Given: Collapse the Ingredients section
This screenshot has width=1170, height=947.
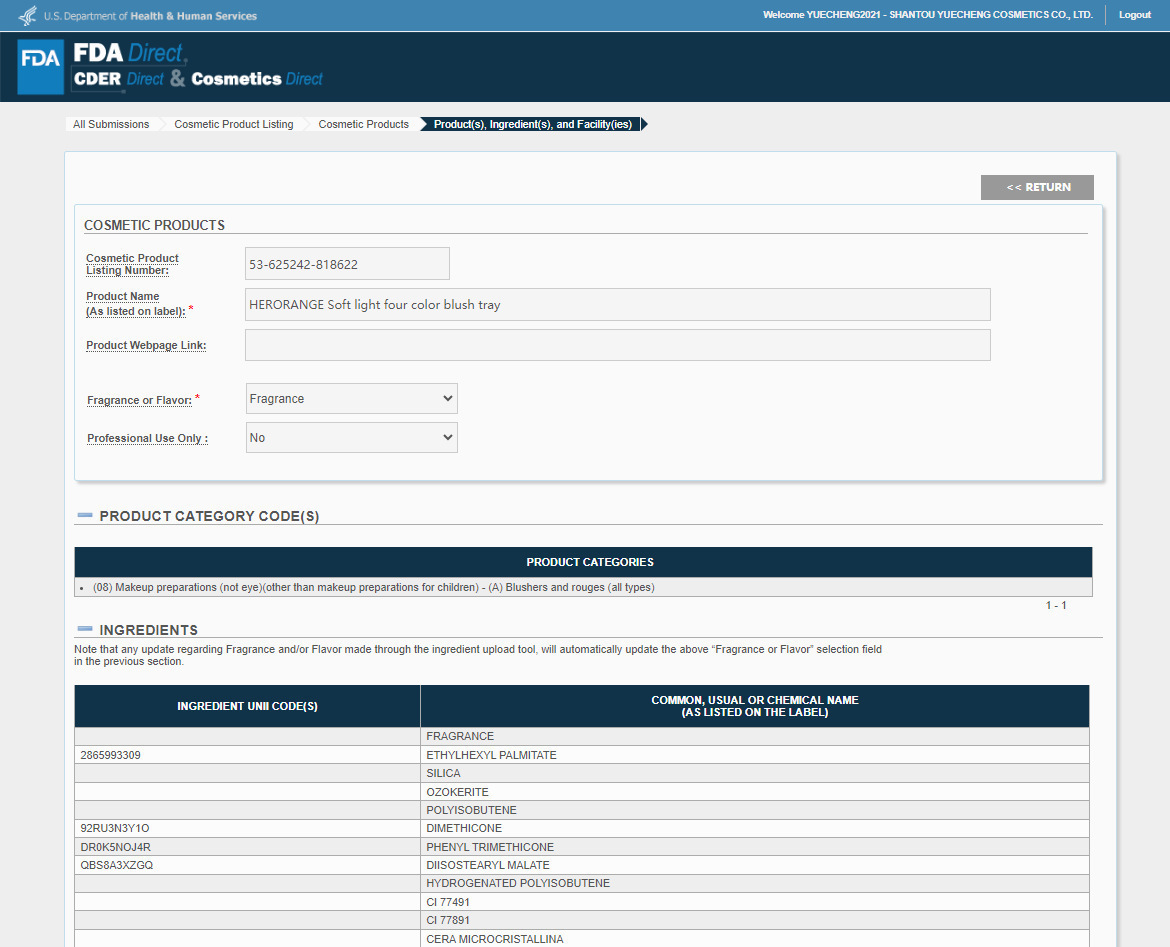Looking at the screenshot, I should 85,629.
